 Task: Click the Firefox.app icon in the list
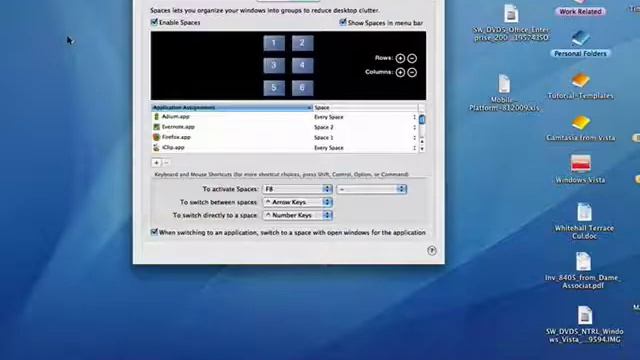click(156, 137)
